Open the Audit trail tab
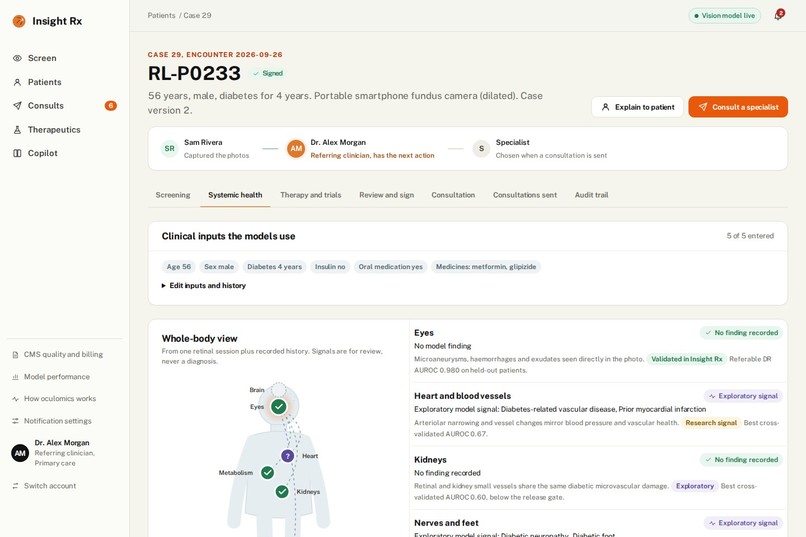Screen dimensions: 806x537 tap(591, 195)
